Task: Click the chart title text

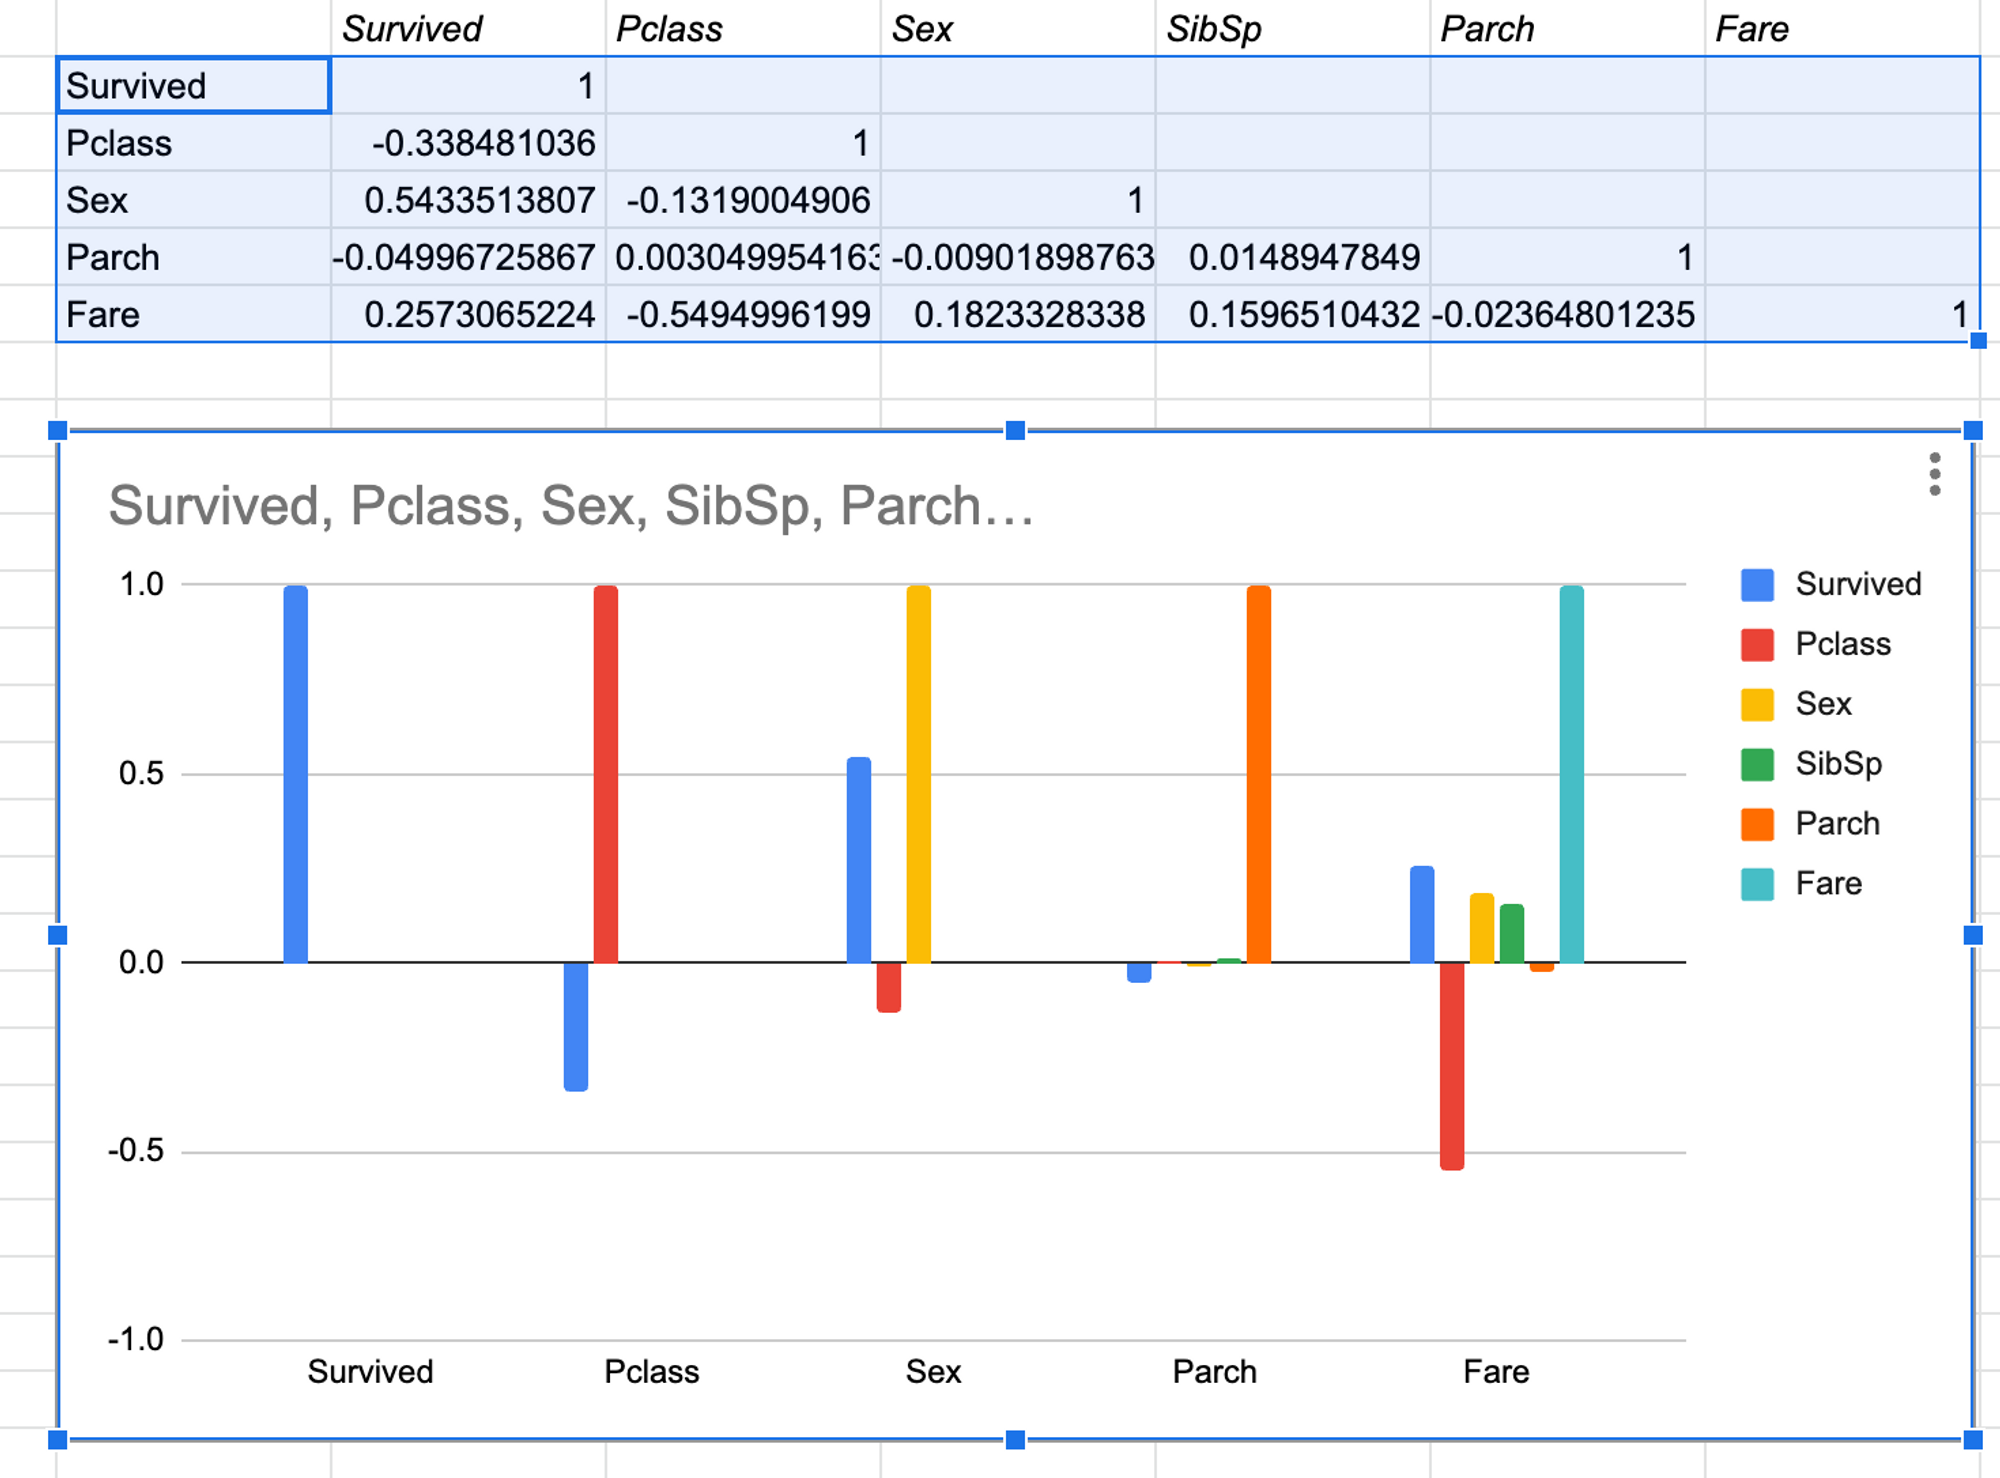Action: click(570, 506)
